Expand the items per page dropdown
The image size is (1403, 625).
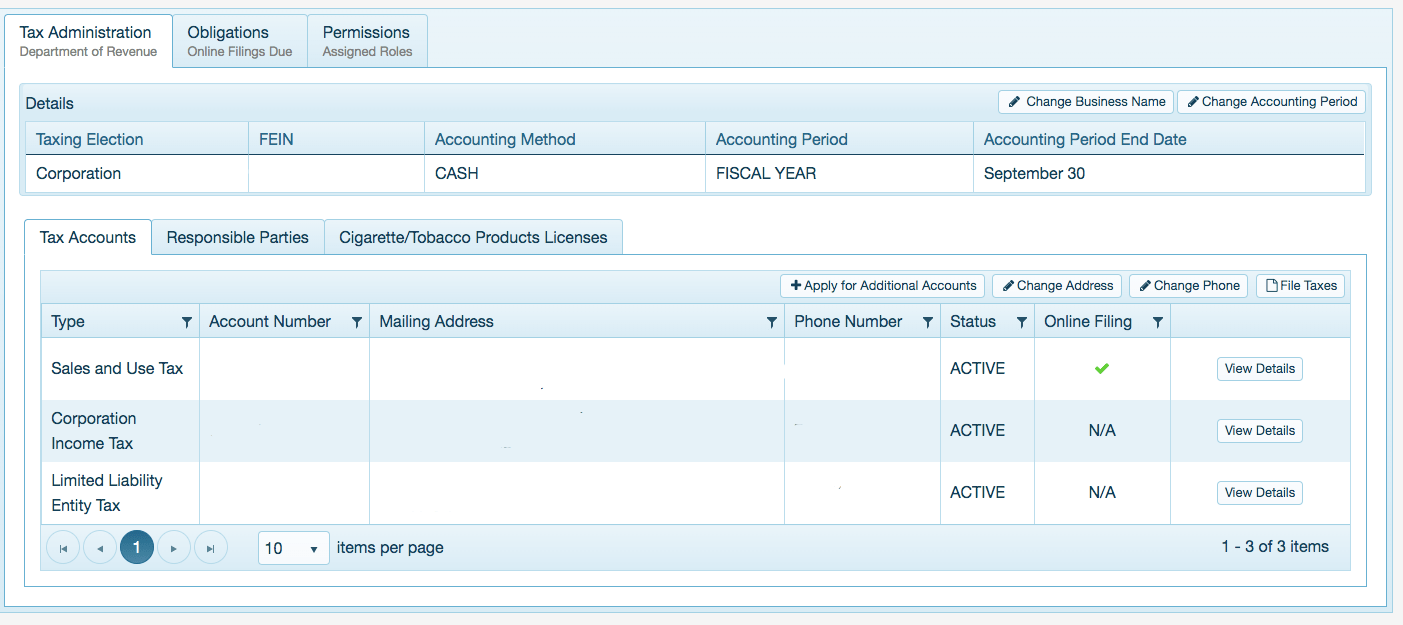[x=293, y=548]
